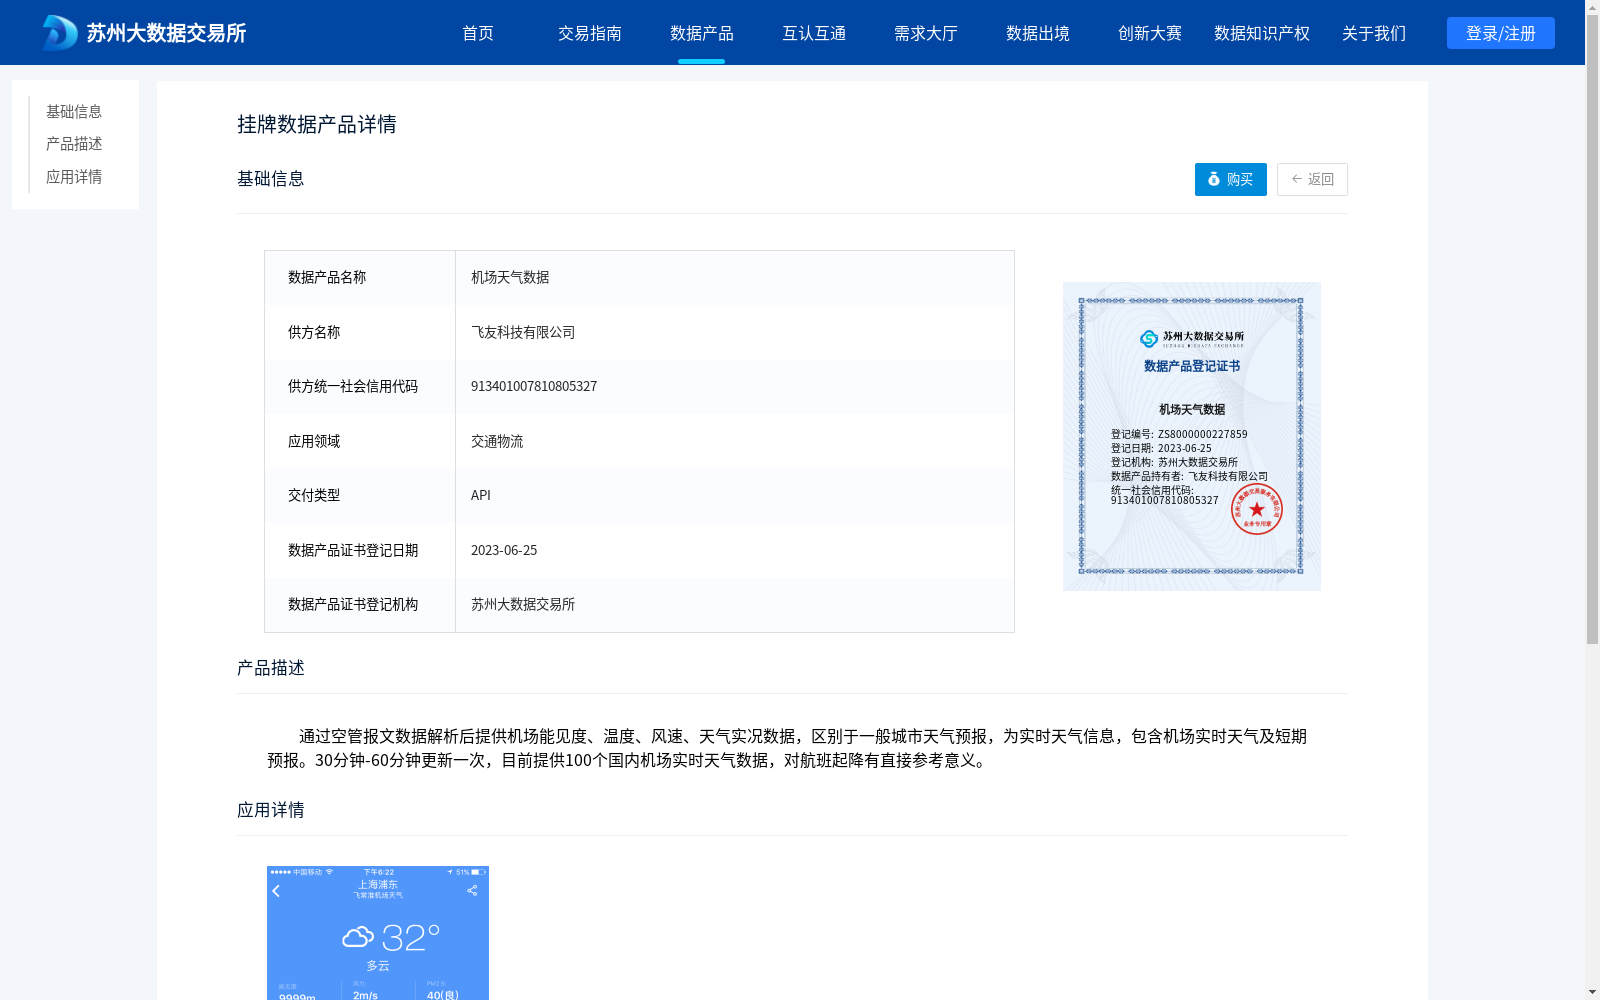
Task: Select table cell value 苏州大数据交易所
Action: tap(735, 605)
